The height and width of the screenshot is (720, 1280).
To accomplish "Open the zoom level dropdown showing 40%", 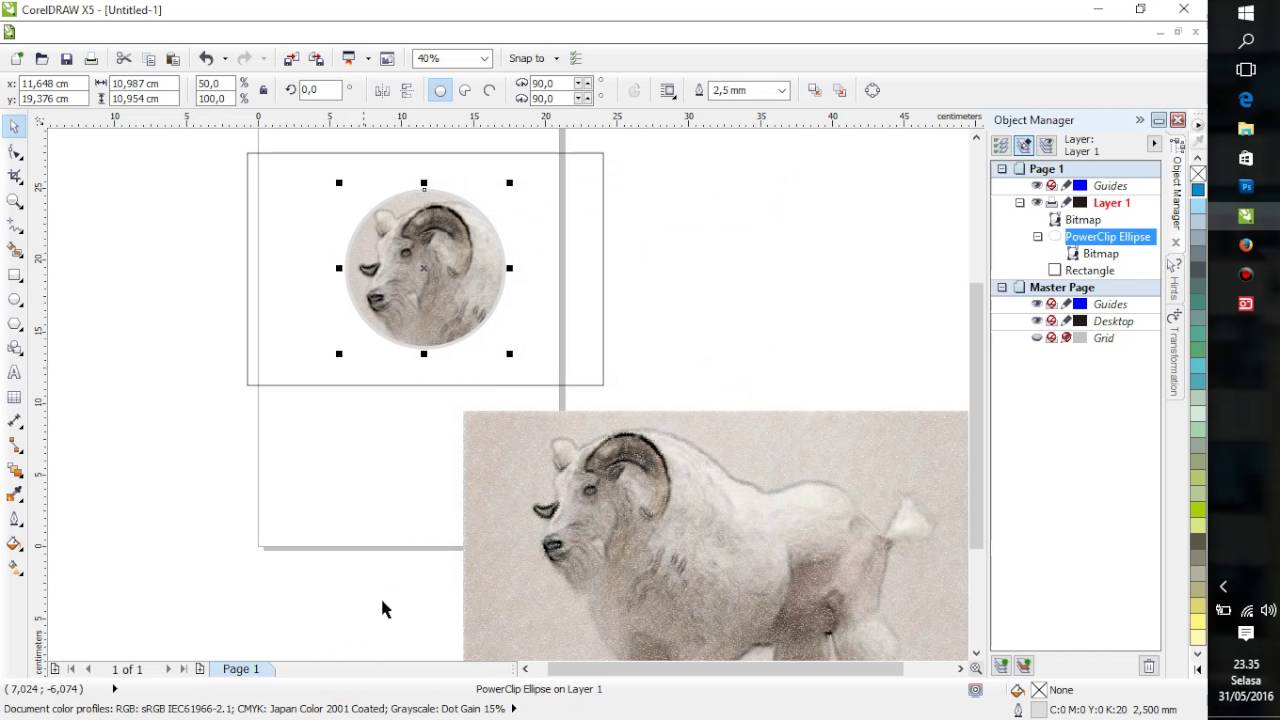I will point(484,59).
